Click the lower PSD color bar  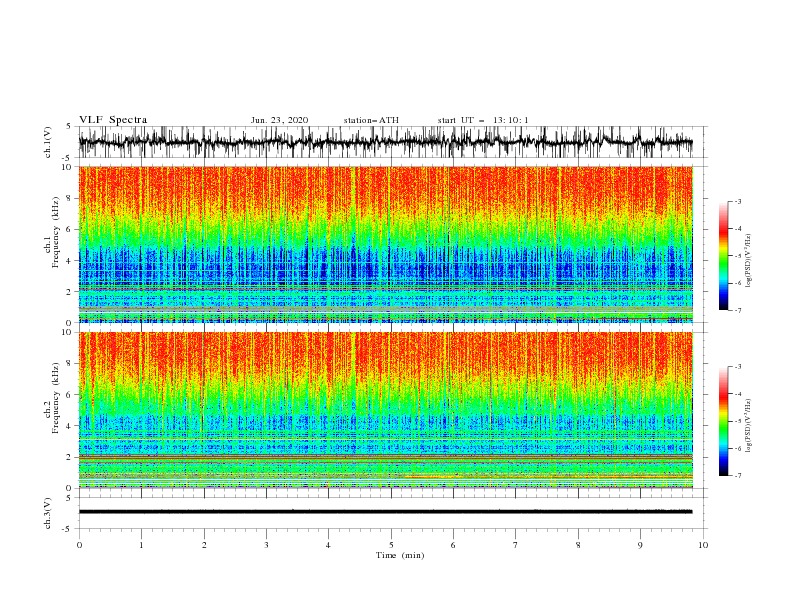coord(723,421)
